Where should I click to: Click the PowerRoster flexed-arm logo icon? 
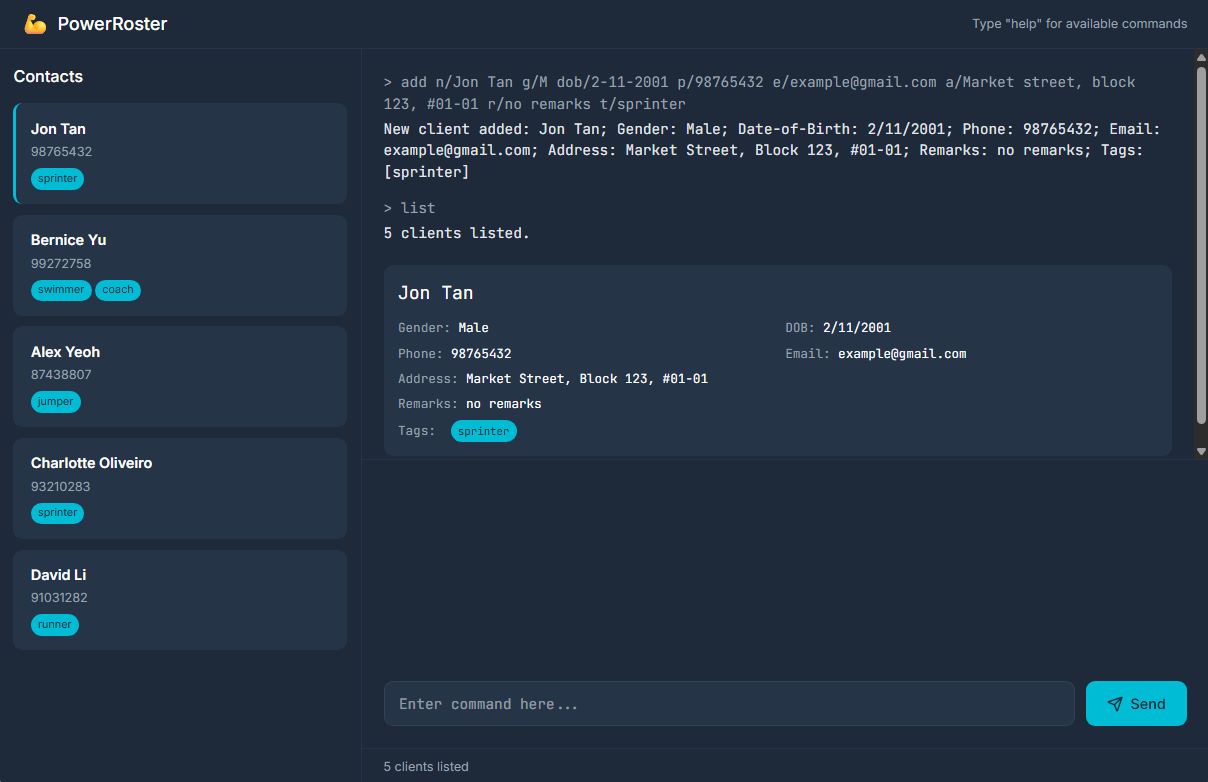[x=35, y=24]
